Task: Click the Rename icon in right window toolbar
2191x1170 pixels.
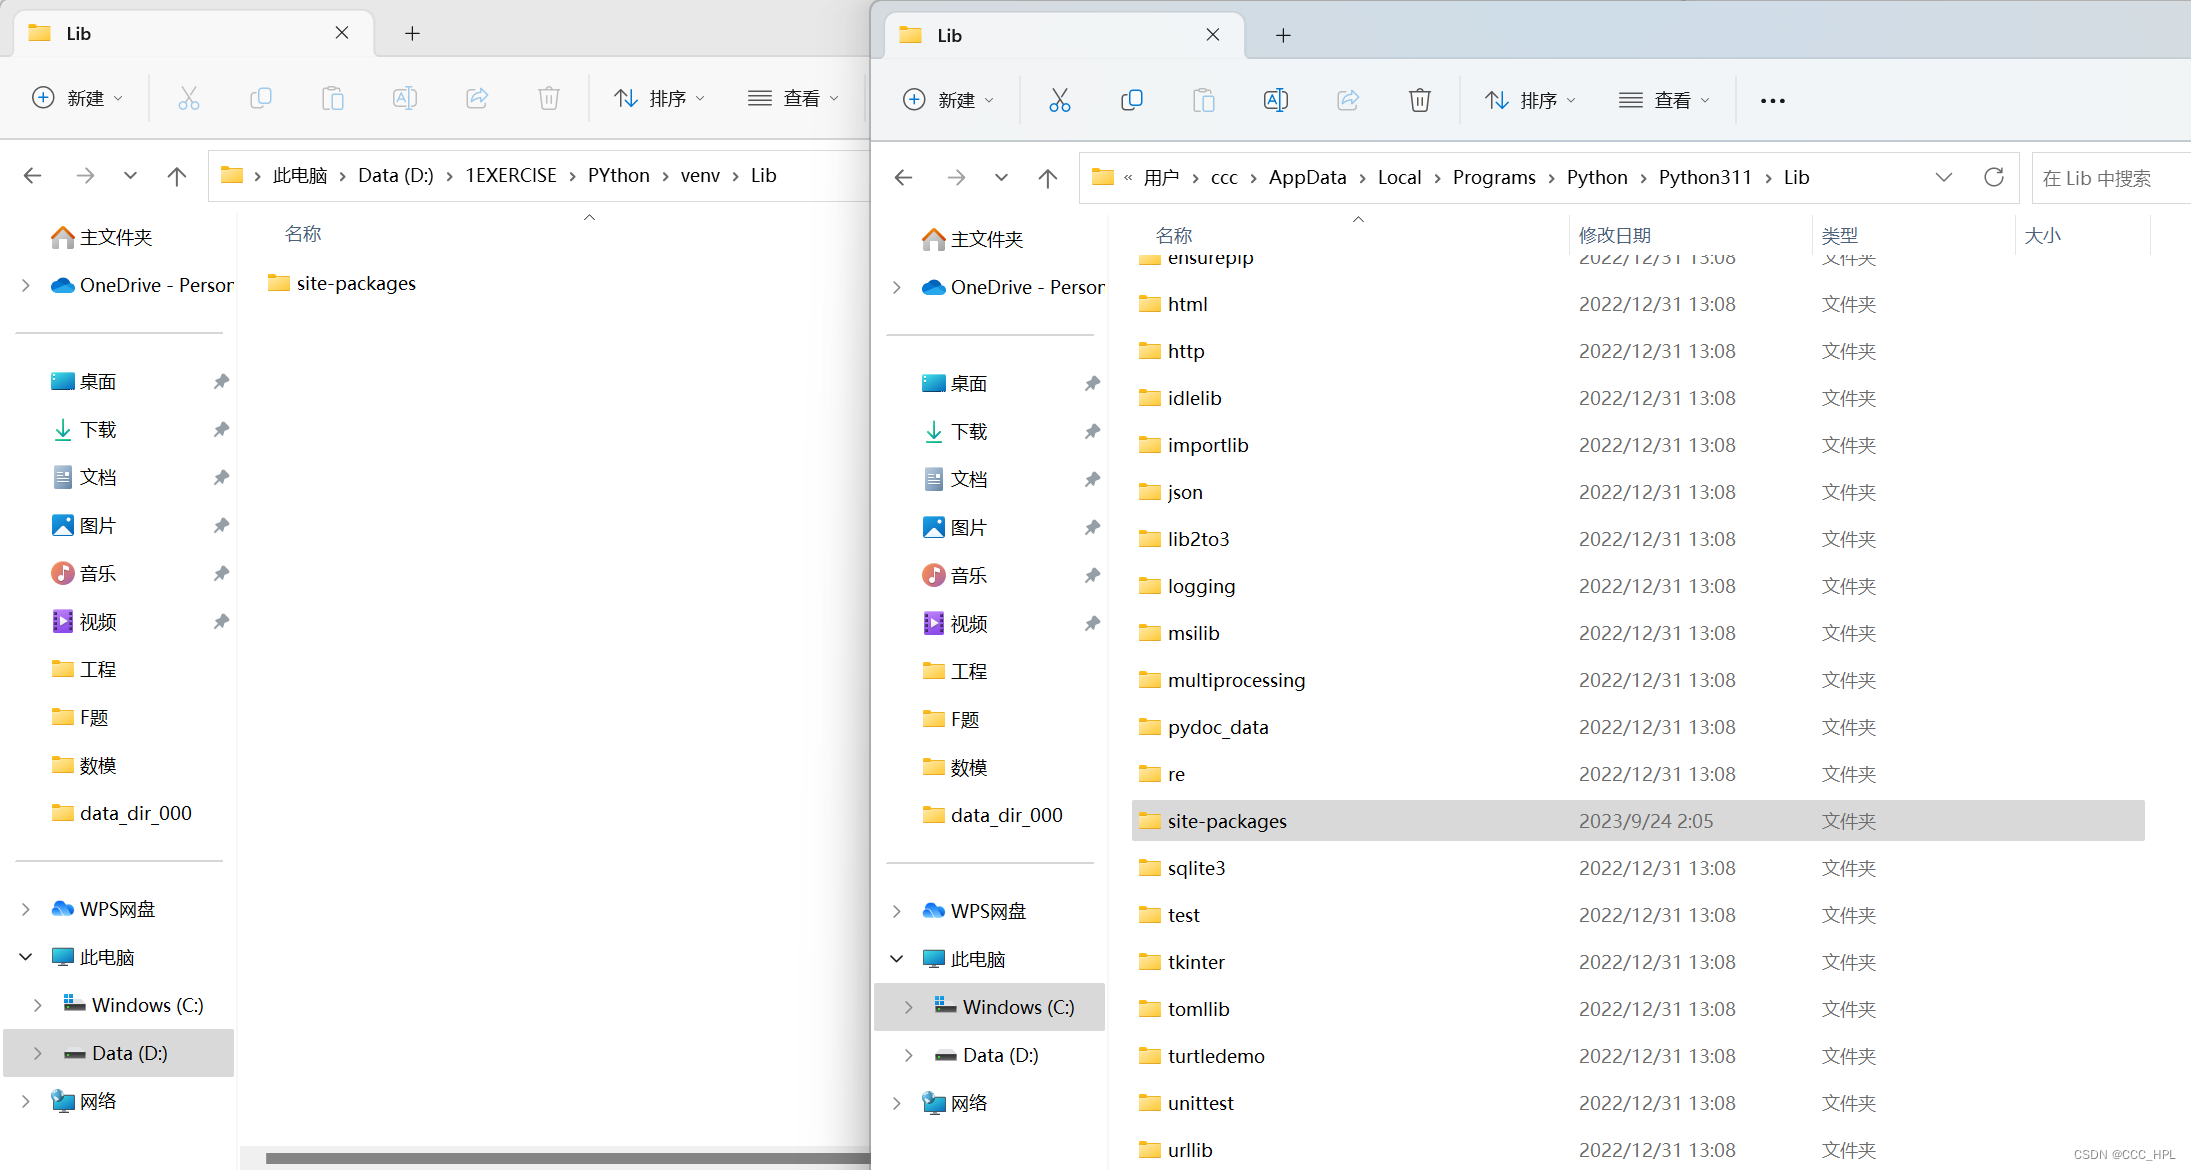Action: (1275, 100)
